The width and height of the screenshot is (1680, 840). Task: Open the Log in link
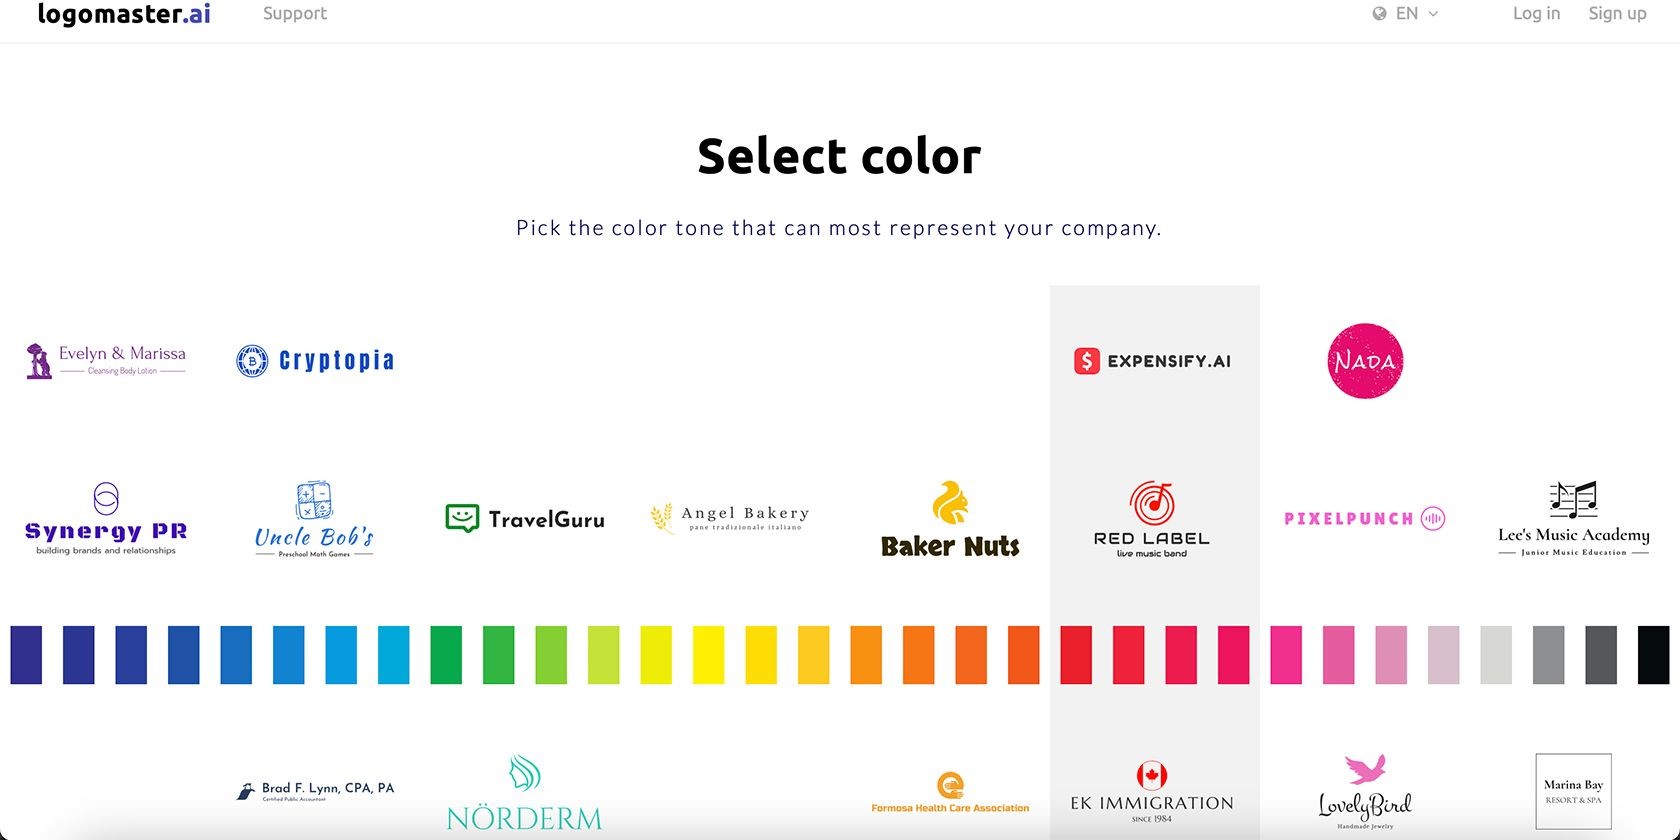click(1536, 14)
